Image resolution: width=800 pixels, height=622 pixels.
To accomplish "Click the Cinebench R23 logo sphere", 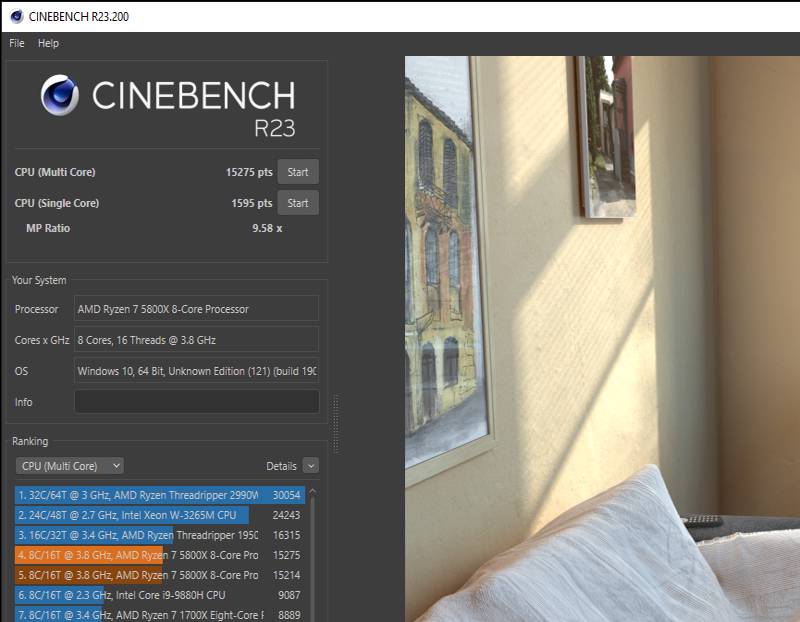I will pos(60,96).
